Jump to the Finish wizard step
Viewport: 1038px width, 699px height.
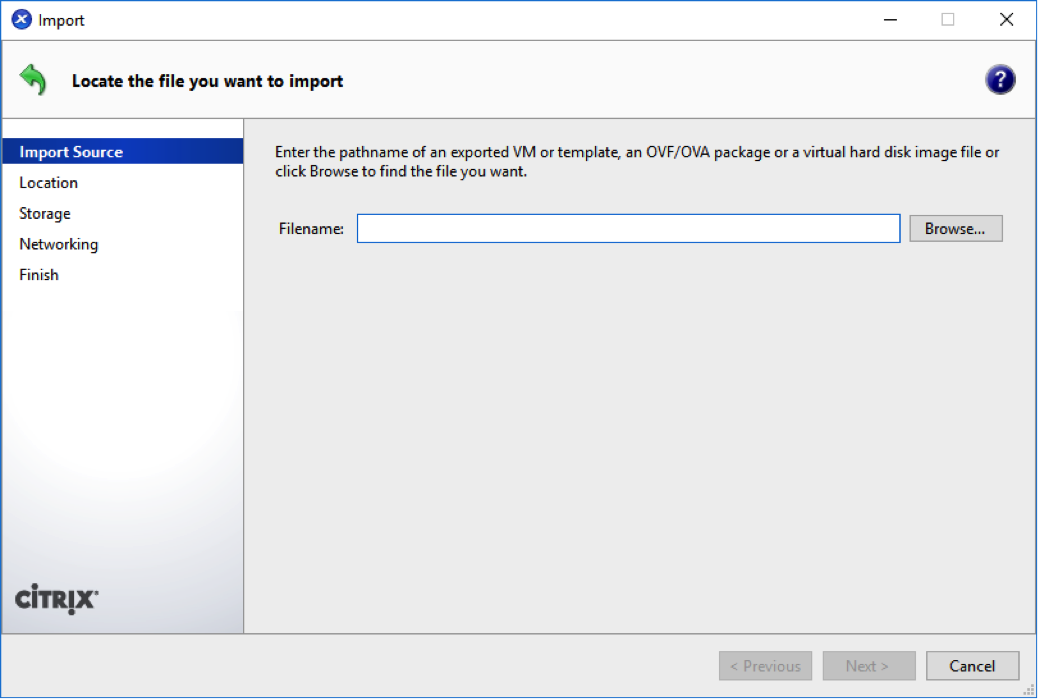[x=38, y=275]
